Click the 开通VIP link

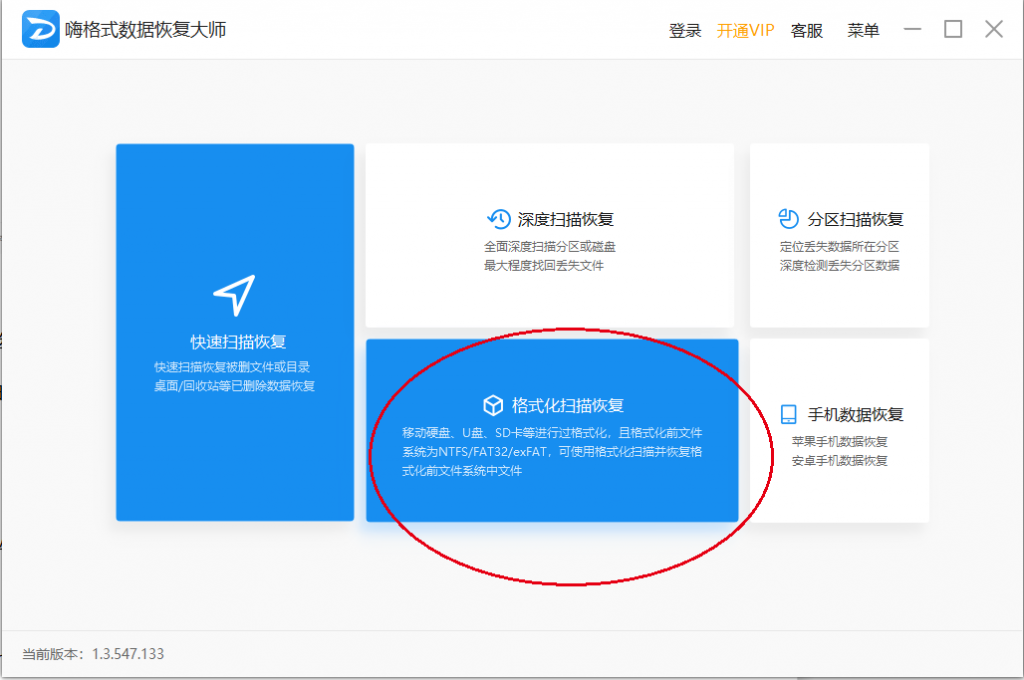coord(745,31)
